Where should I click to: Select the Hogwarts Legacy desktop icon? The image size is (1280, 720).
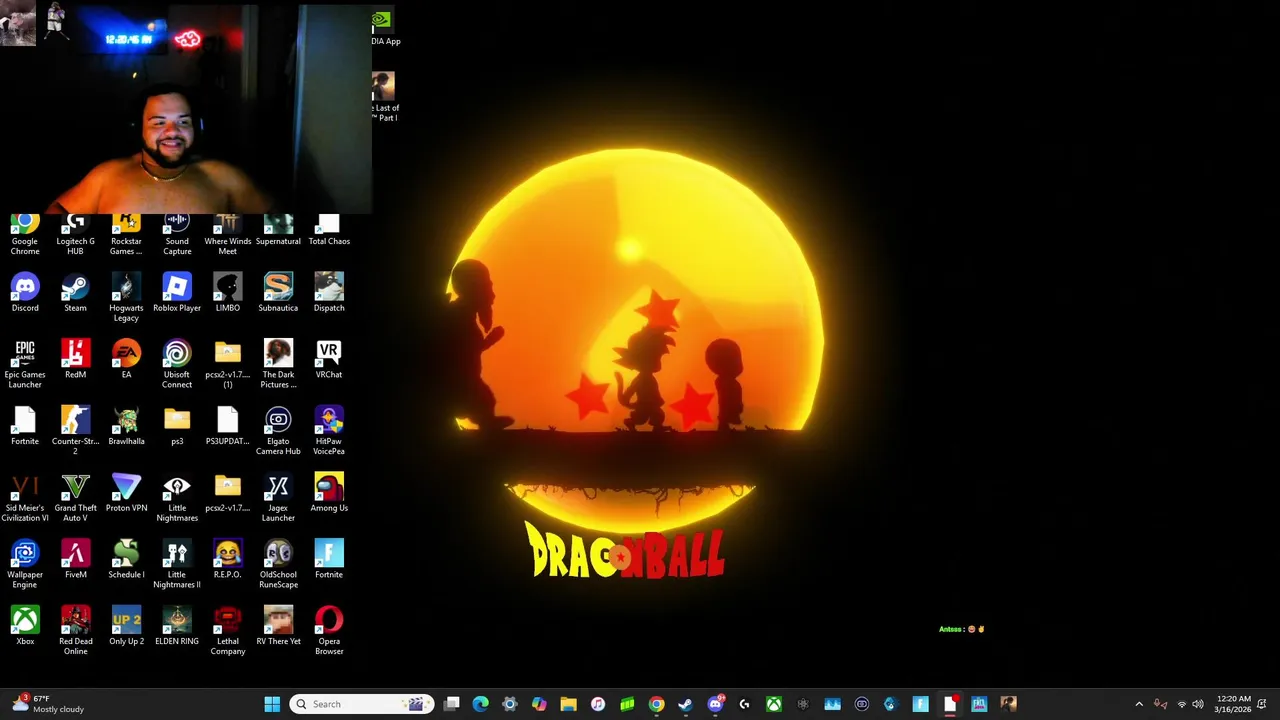coord(126,298)
